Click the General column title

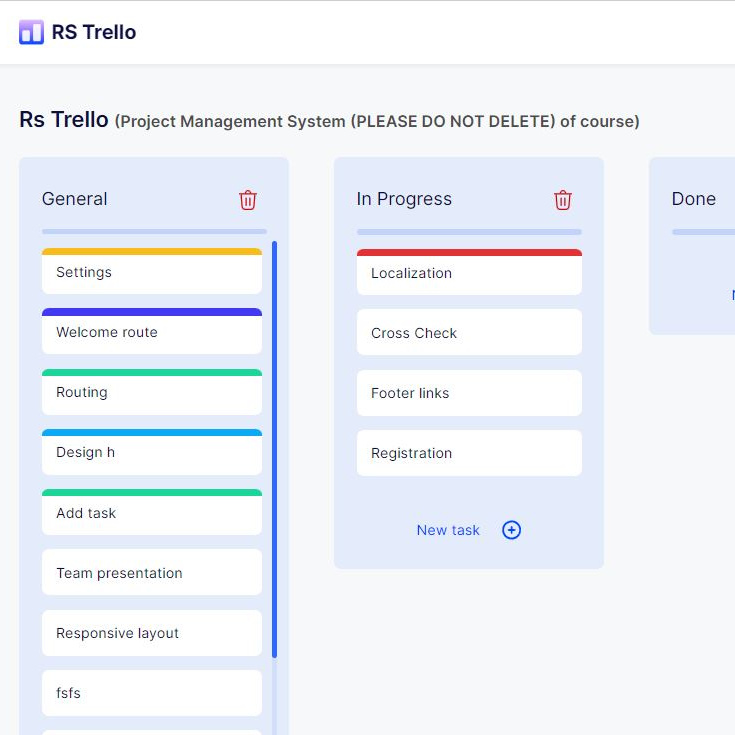click(x=75, y=199)
